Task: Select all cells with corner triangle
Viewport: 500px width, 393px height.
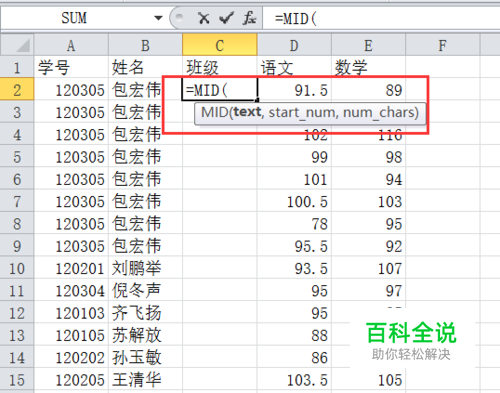Action: coord(17,45)
